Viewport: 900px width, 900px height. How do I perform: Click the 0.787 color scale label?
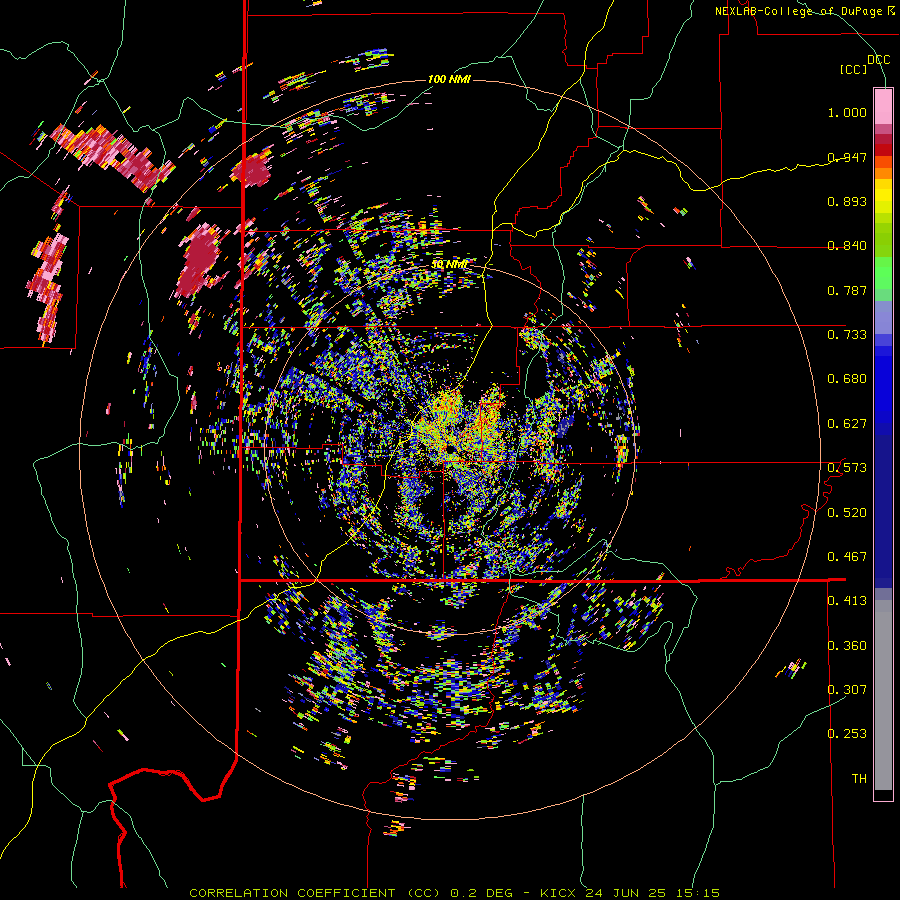pos(847,290)
